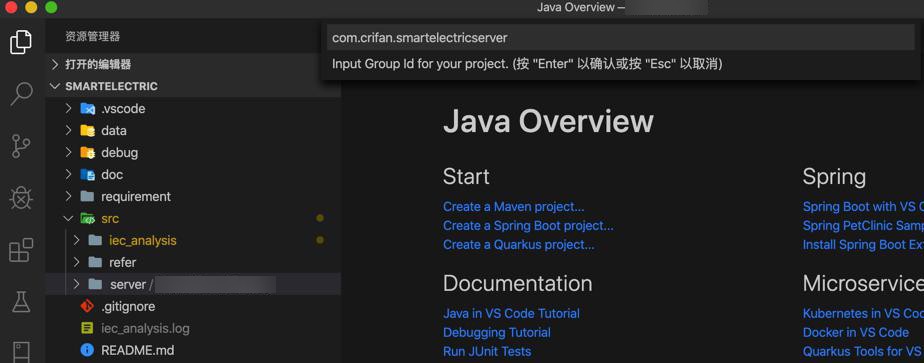Screen dimensions: 924x363
Task: Collapse the src folder chevron
Action: (x=68, y=219)
